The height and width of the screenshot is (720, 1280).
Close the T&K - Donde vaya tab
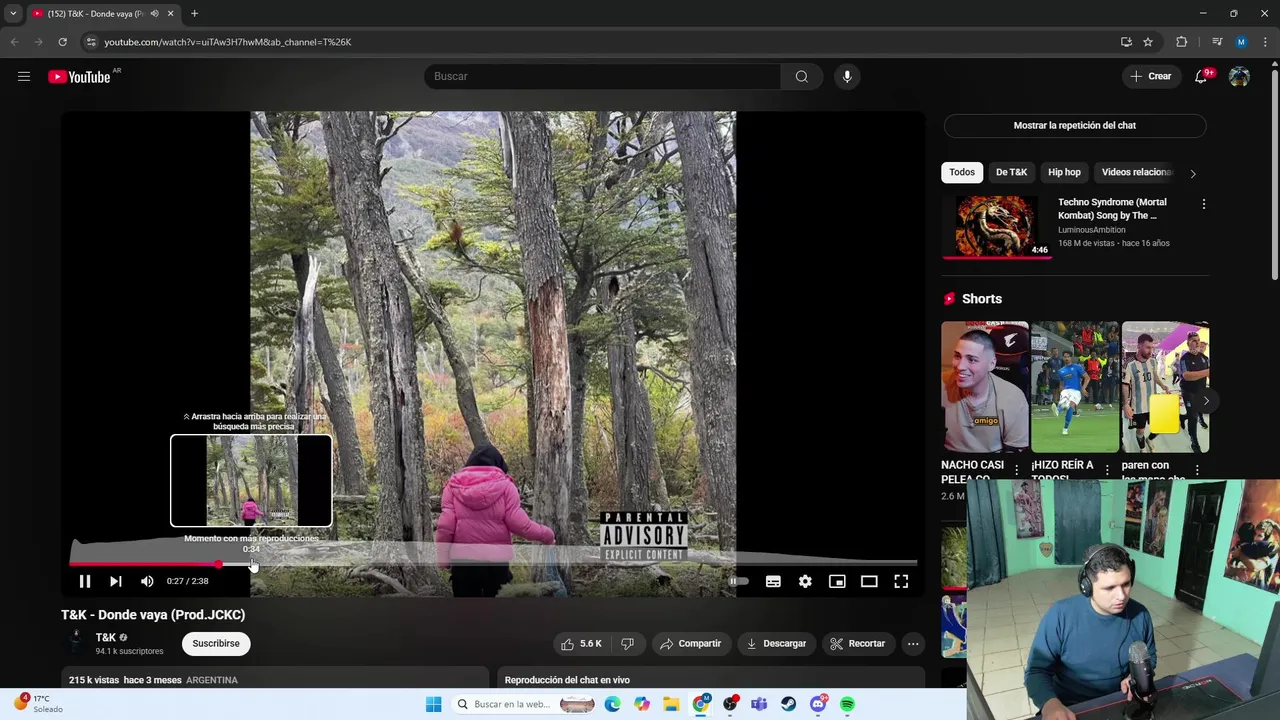coord(170,14)
